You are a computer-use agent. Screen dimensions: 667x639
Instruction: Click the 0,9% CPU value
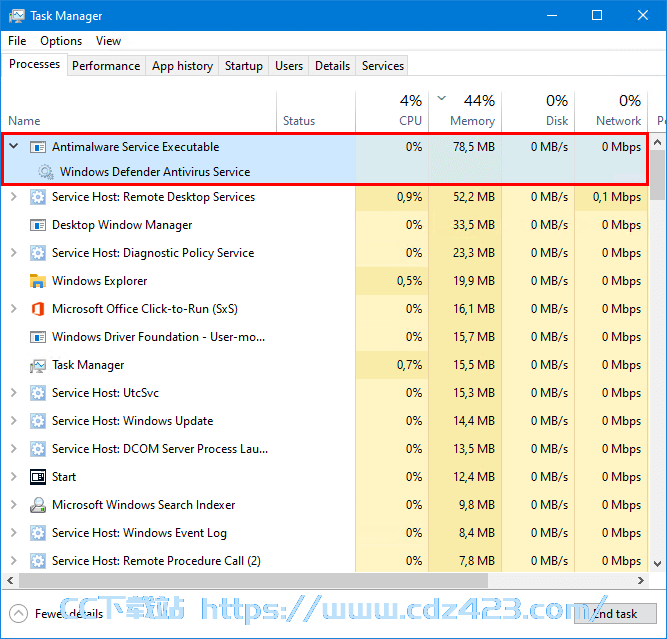(x=409, y=197)
